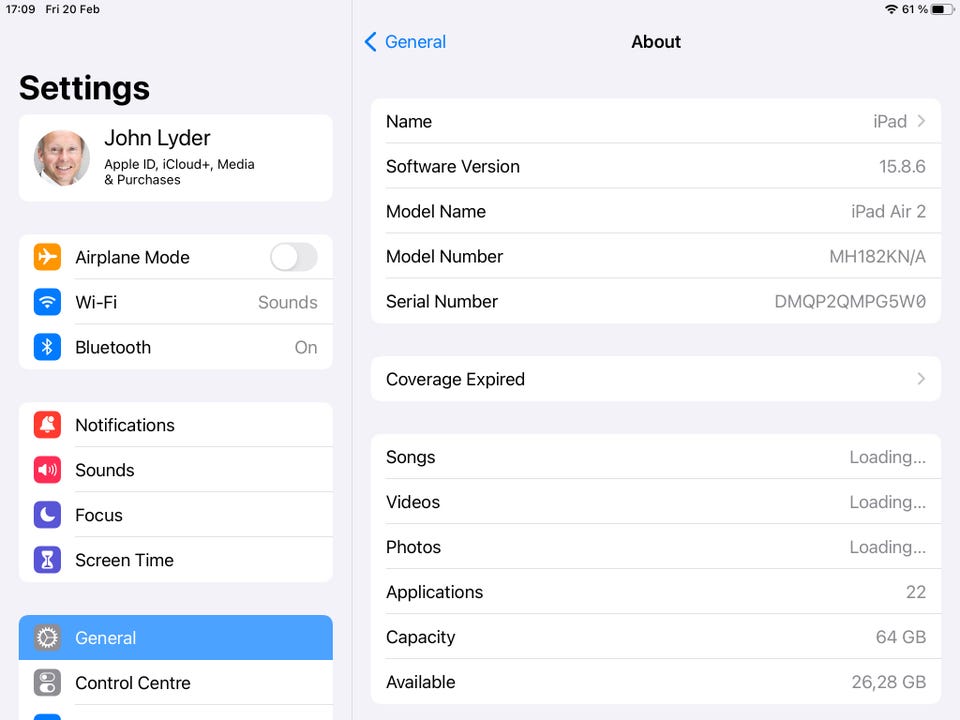The width and height of the screenshot is (960, 720).
Task: Open Focus settings
Action: click(176, 515)
